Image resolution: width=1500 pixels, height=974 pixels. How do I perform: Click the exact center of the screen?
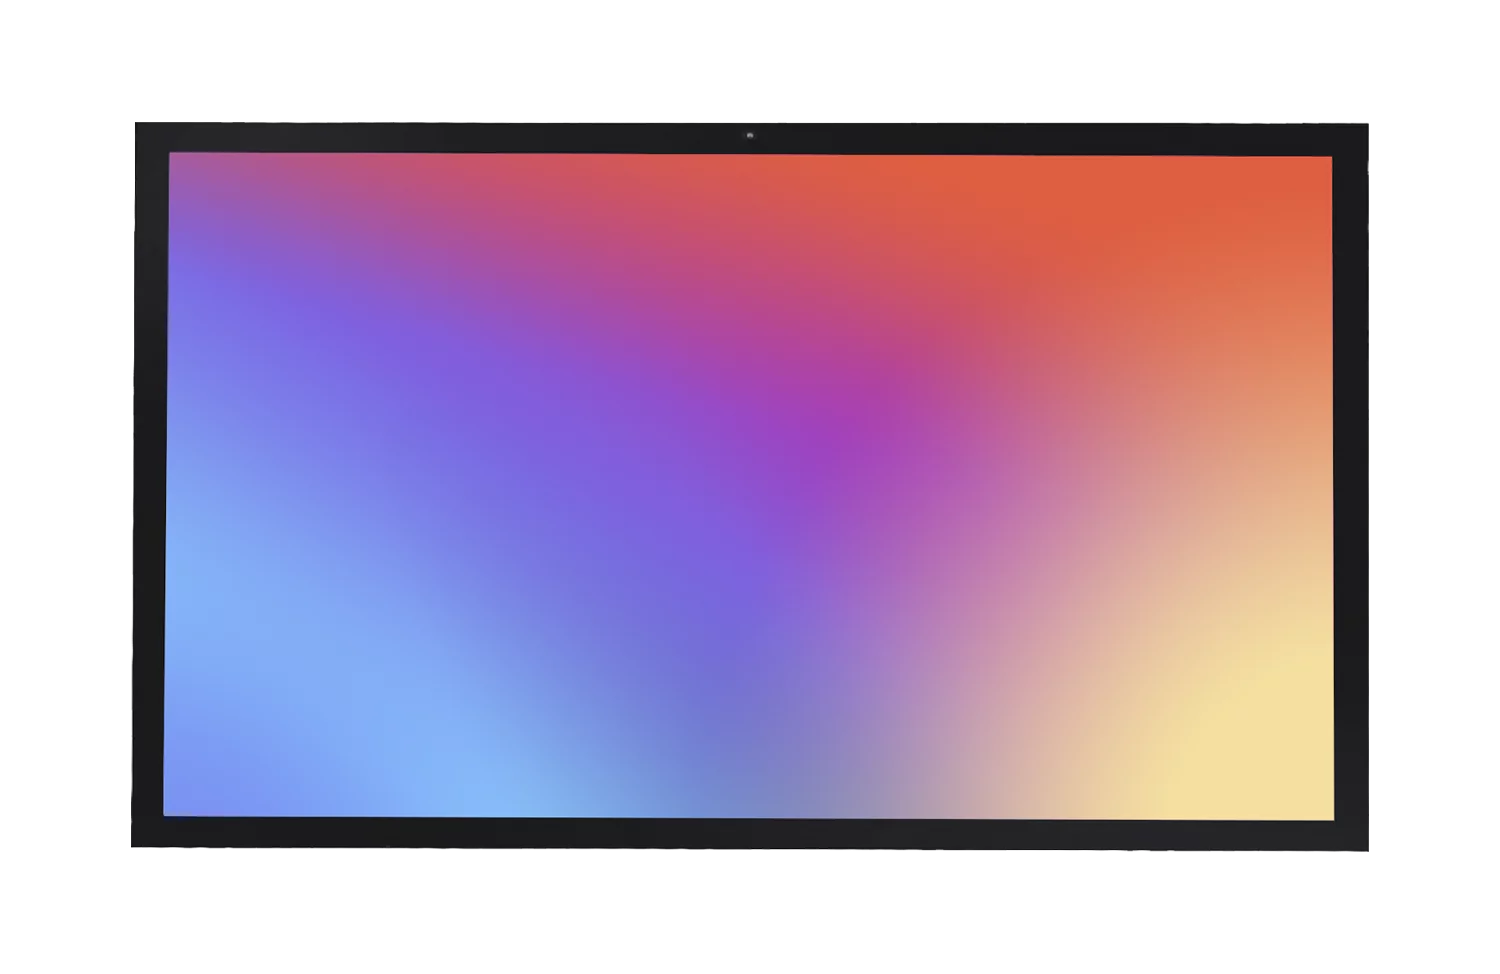point(750,487)
